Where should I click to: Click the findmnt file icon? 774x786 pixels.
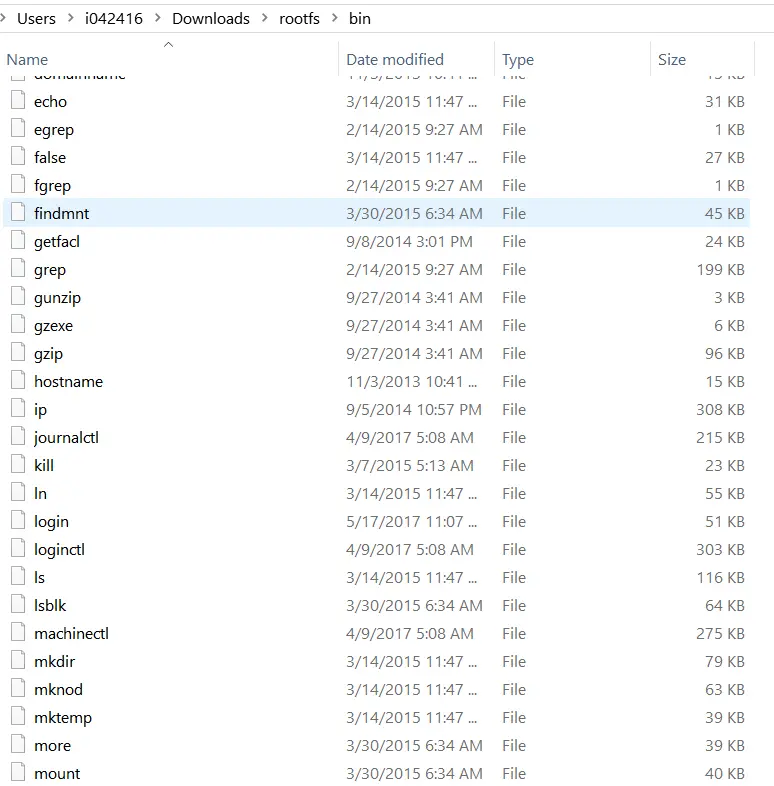18,212
